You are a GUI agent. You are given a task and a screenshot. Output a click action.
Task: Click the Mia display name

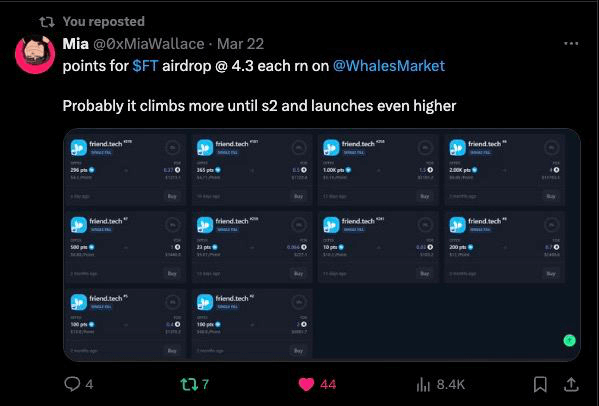[x=76, y=44]
